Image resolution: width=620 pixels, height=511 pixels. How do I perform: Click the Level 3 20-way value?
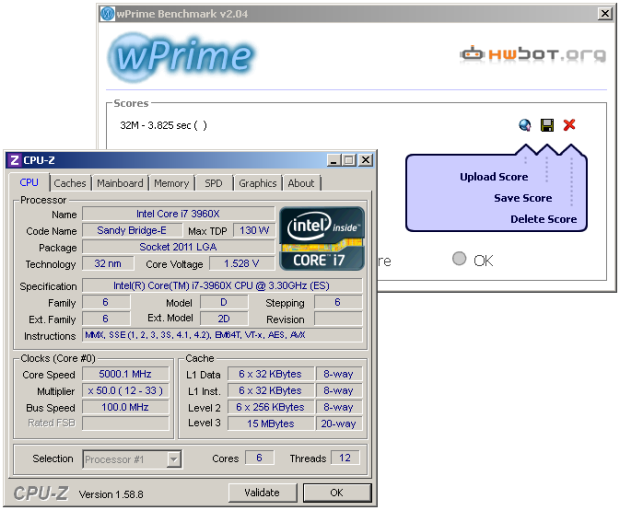(x=338, y=424)
